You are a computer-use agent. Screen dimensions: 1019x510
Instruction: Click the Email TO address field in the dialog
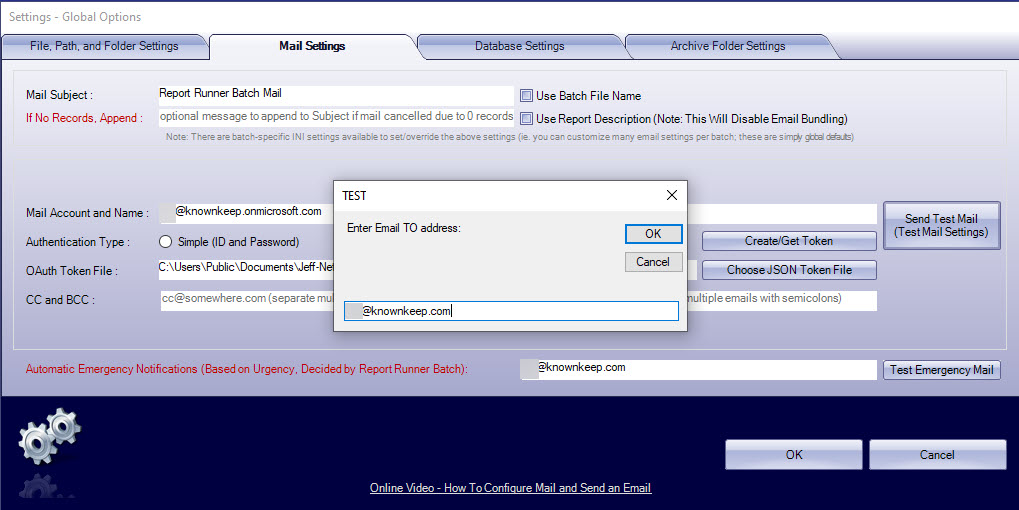[x=510, y=311]
